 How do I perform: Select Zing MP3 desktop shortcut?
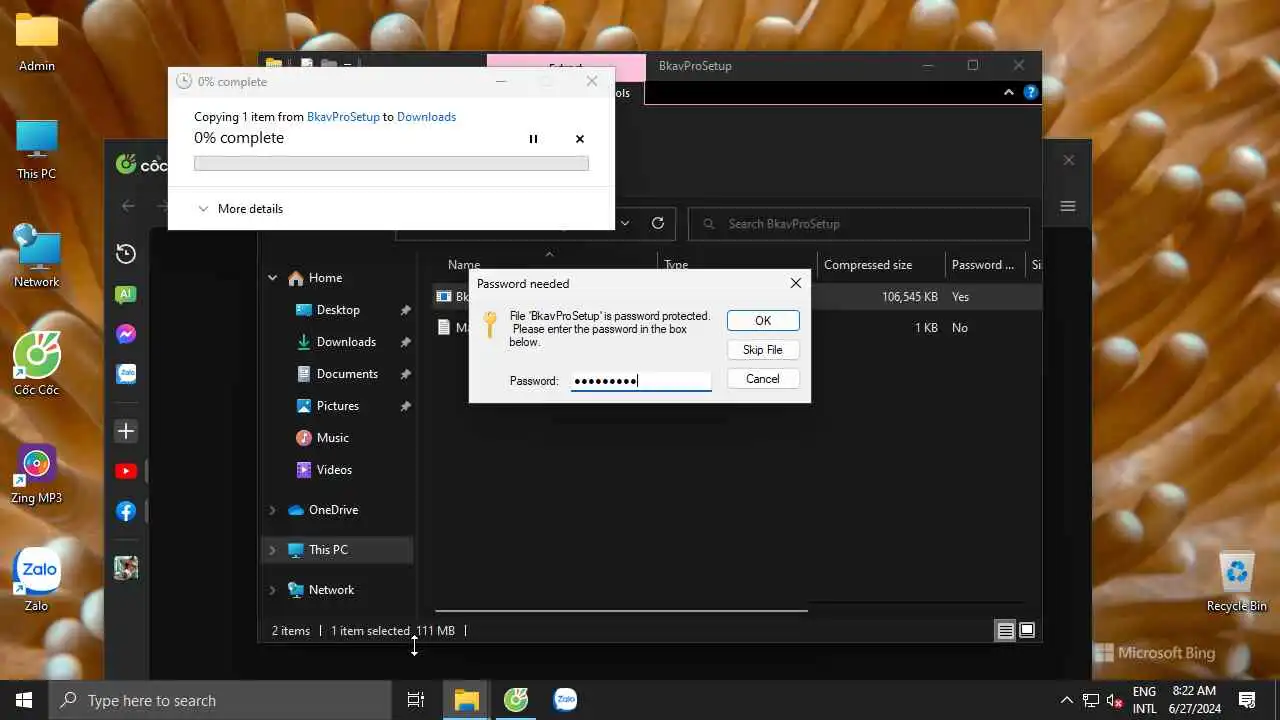coord(36,474)
